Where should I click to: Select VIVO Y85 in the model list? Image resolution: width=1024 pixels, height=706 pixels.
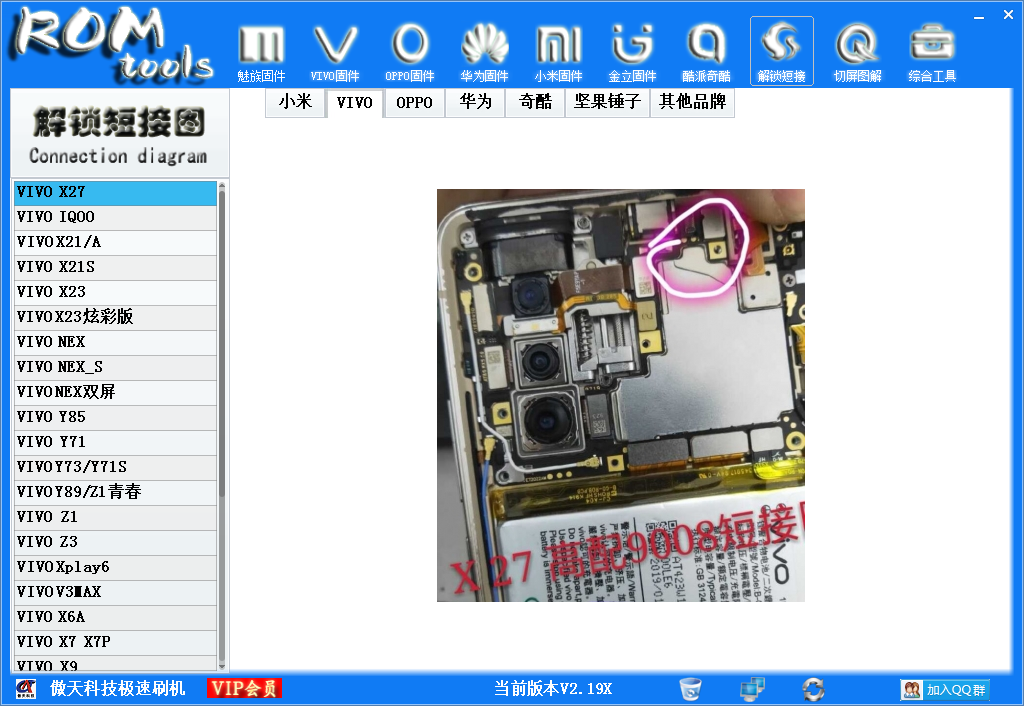tap(115, 417)
